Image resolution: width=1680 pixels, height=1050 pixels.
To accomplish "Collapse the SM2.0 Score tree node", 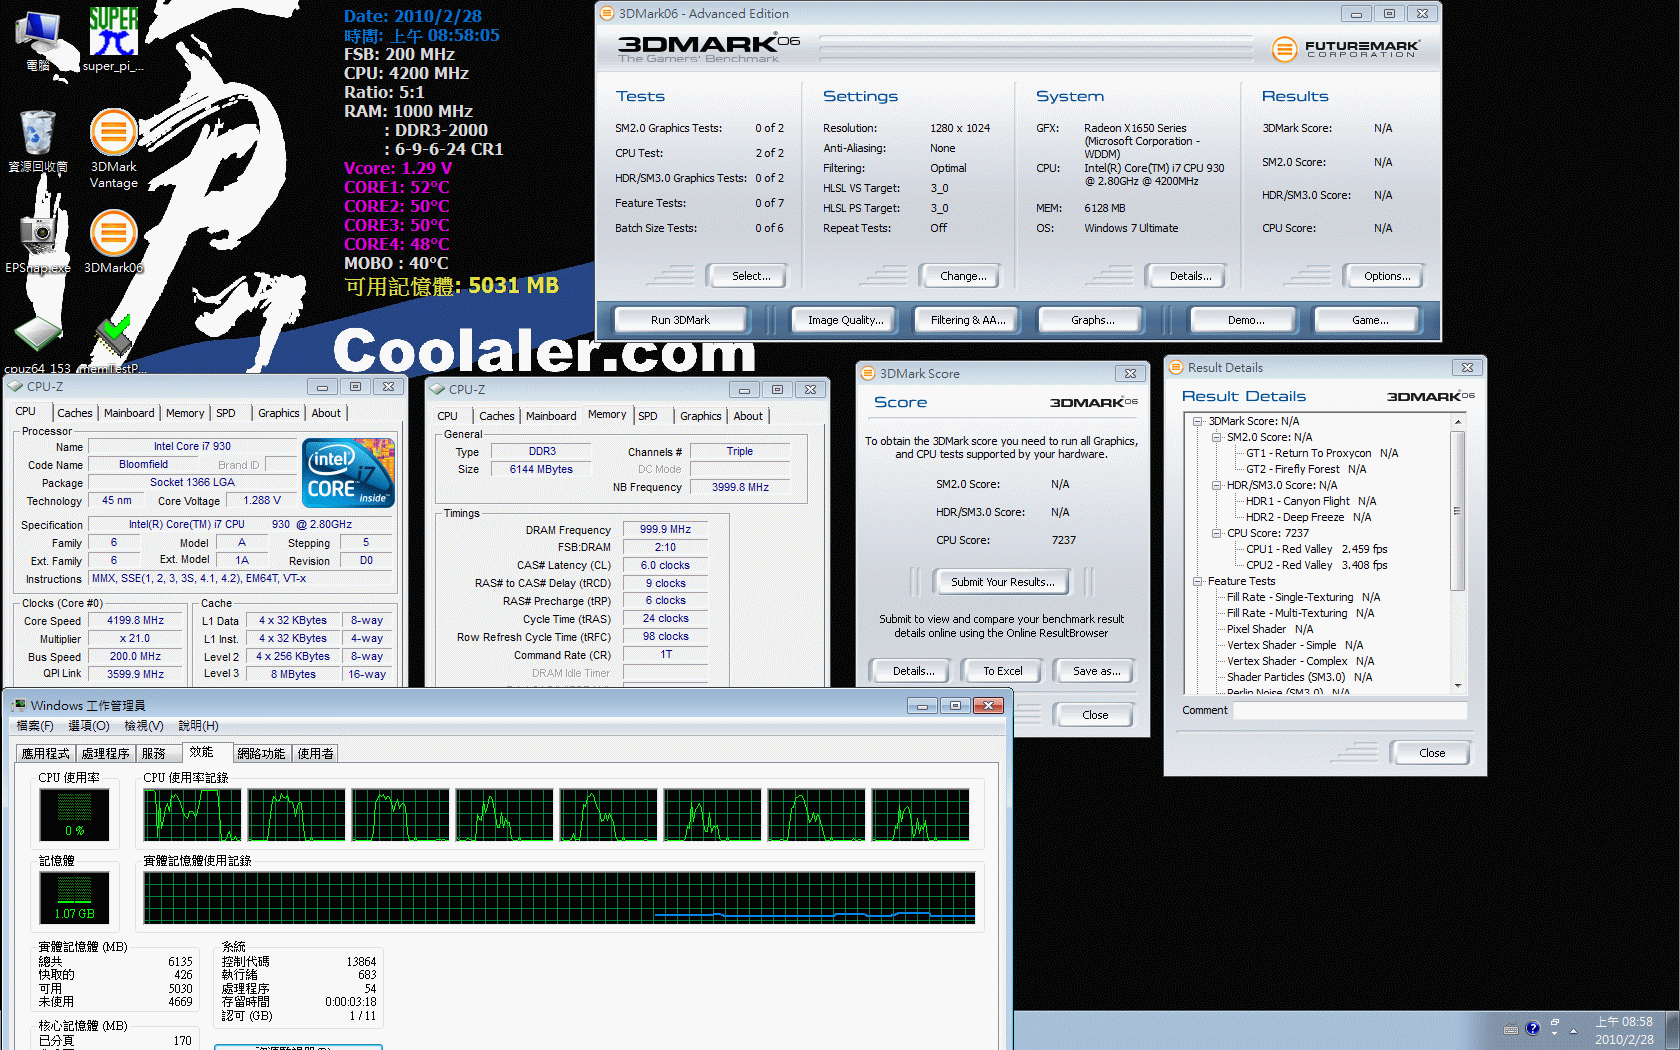I will (x=1216, y=437).
